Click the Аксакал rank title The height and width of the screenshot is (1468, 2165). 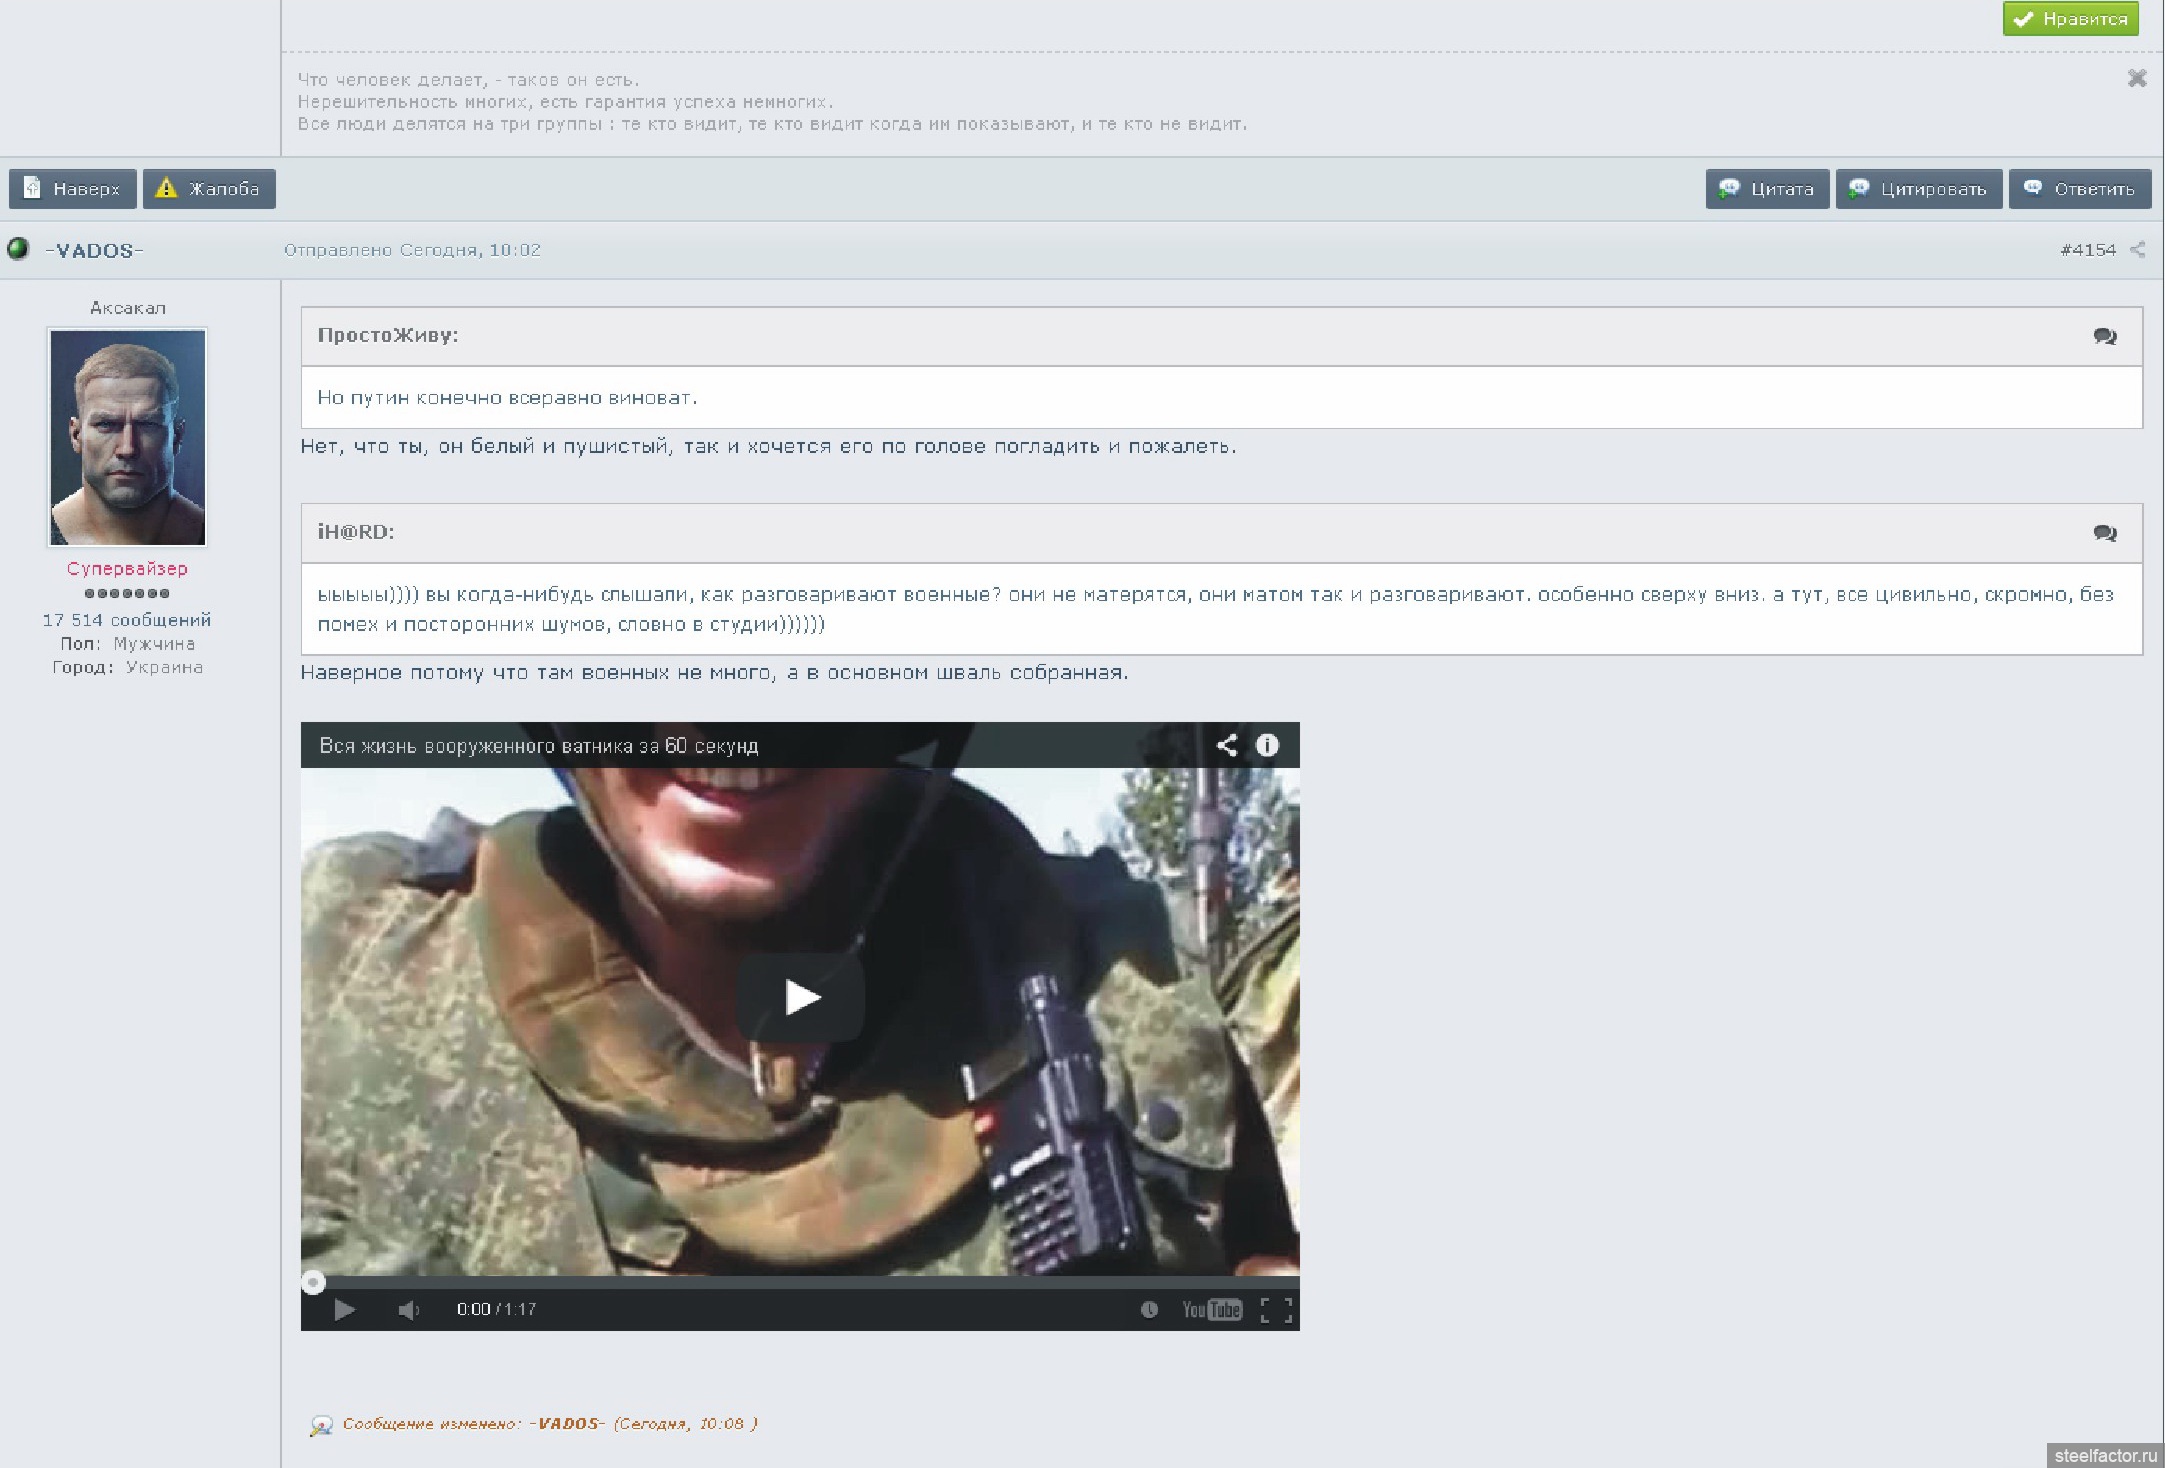coord(127,308)
